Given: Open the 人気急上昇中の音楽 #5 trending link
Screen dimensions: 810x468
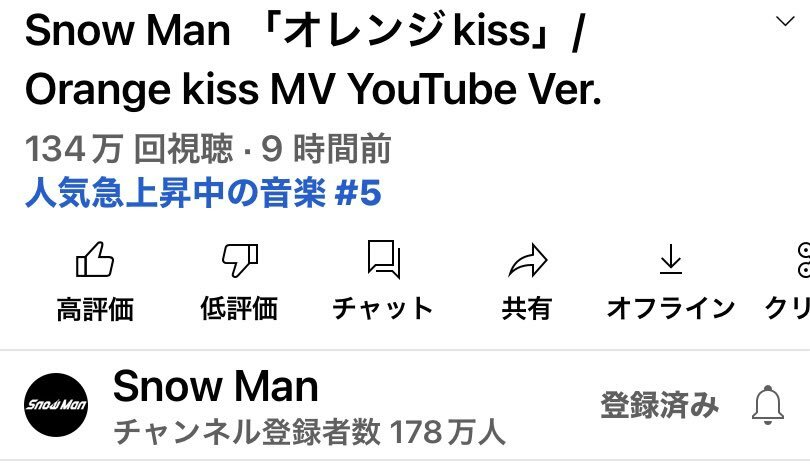Looking at the screenshot, I should tap(203, 193).
